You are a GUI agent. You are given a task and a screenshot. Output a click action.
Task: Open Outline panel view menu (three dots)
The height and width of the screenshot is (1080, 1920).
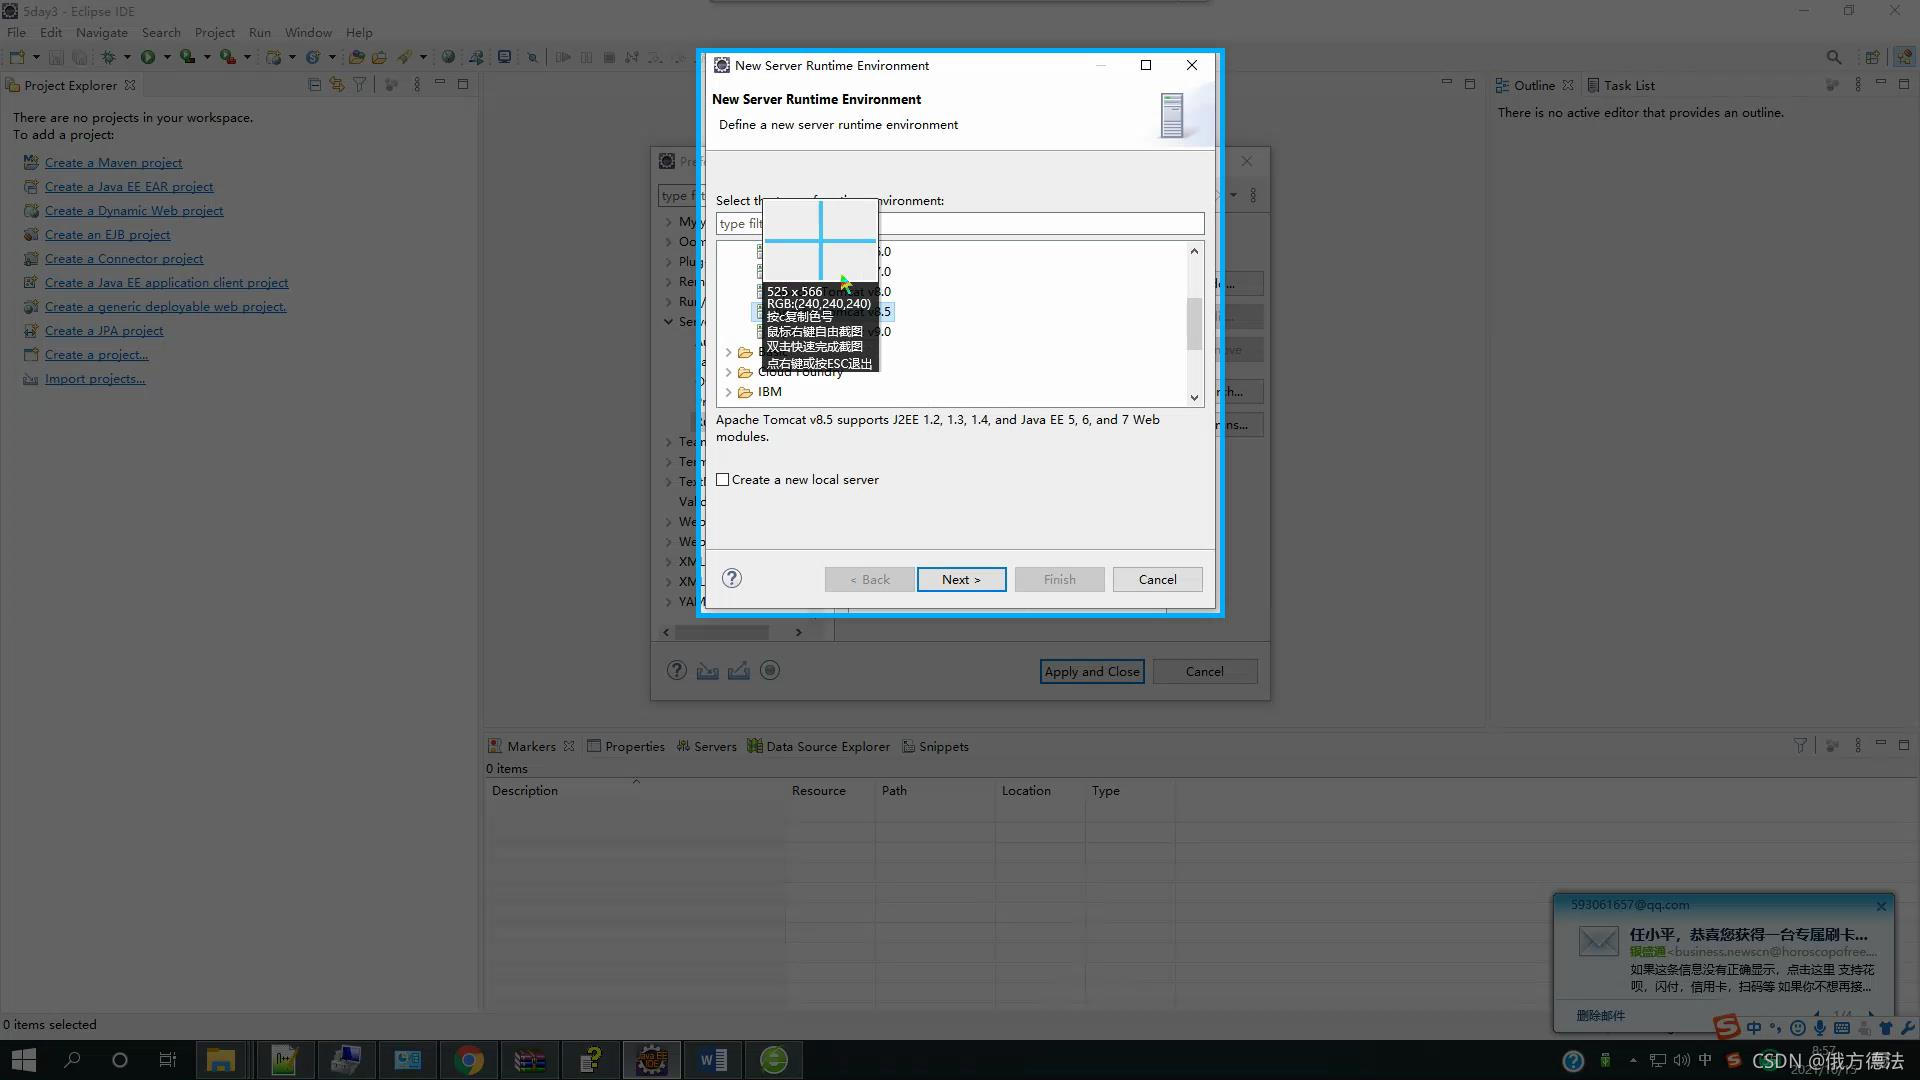tap(1858, 85)
